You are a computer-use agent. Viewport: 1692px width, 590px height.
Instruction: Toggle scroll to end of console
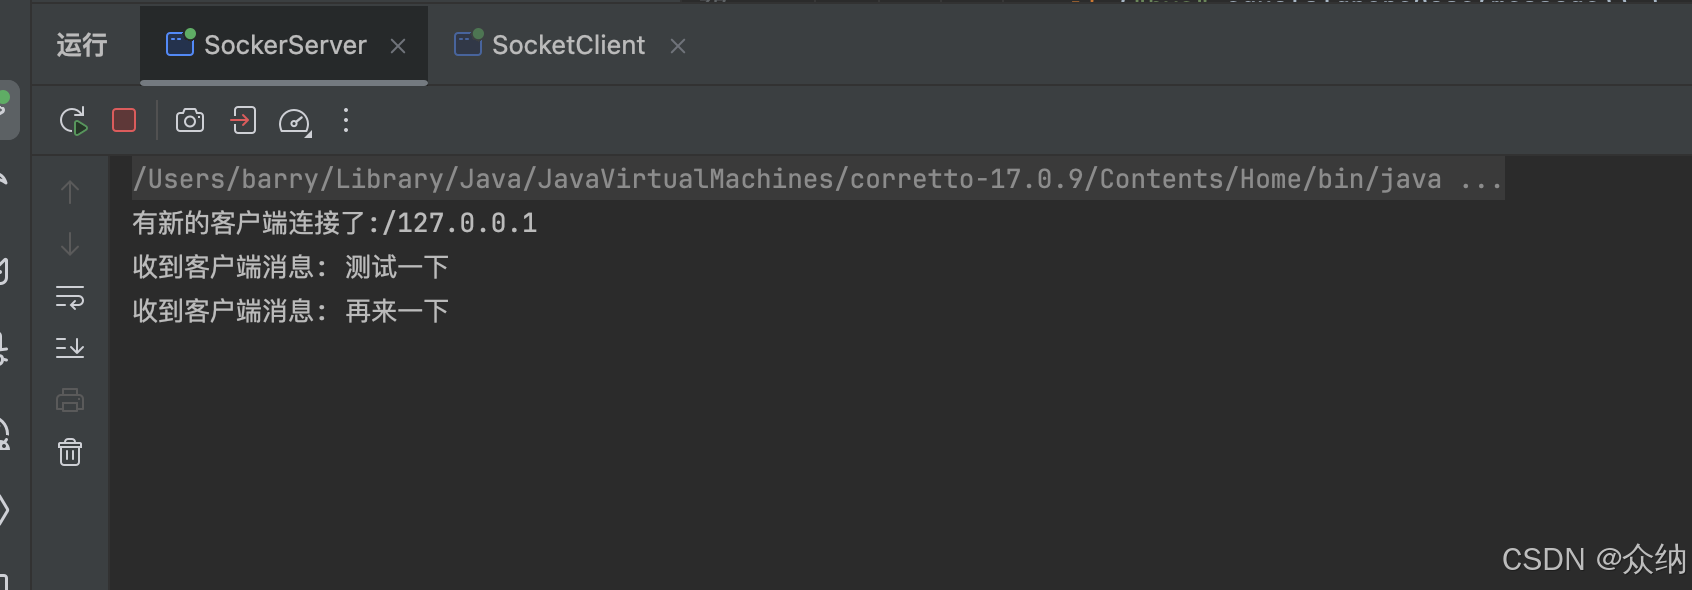point(70,348)
